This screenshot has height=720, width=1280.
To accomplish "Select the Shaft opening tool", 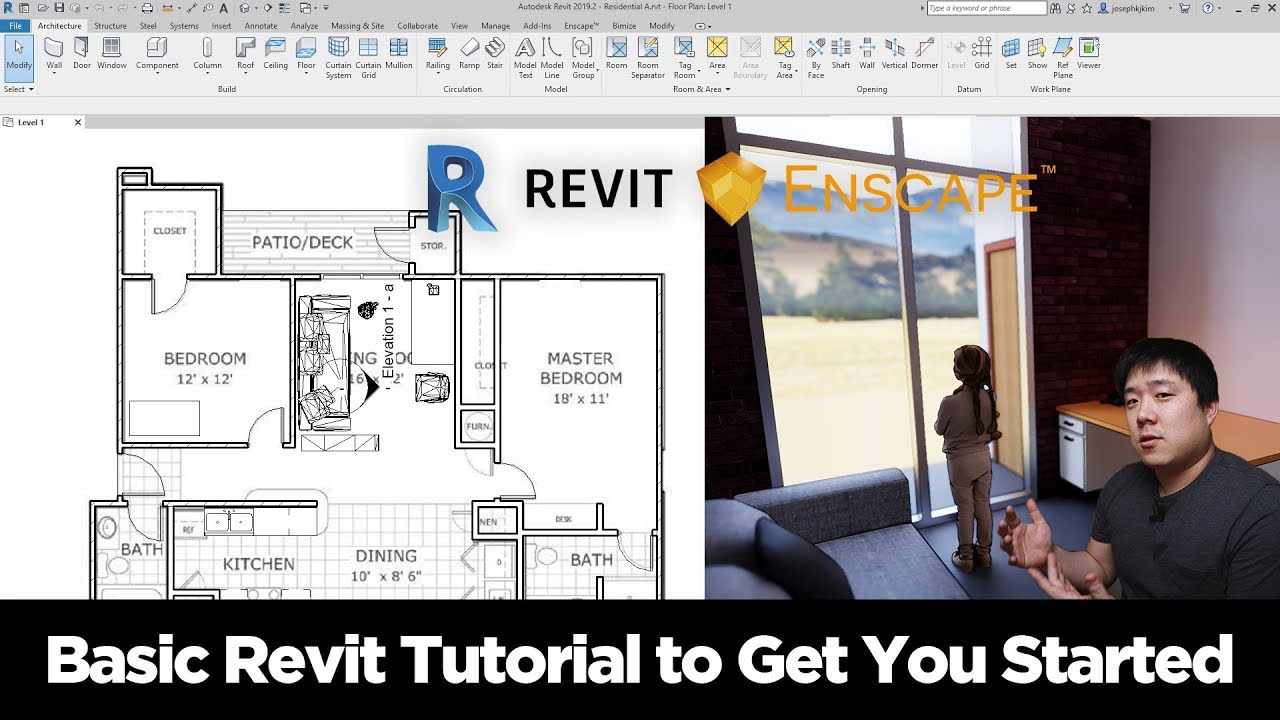I will 841,55.
